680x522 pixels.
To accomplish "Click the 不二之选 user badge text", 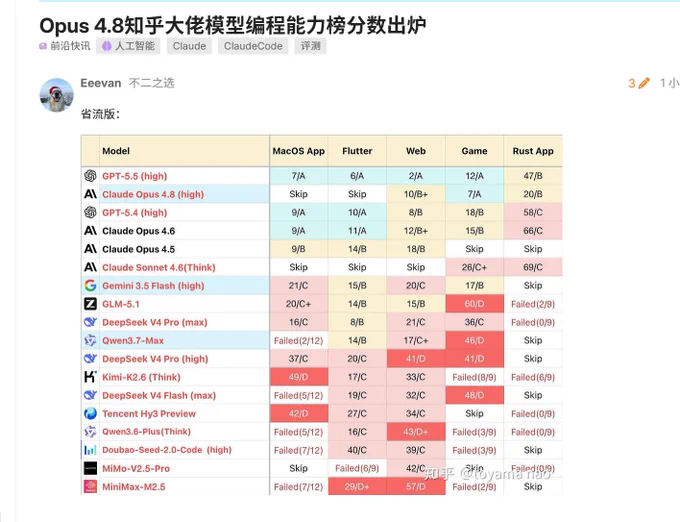I will tap(152, 83).
